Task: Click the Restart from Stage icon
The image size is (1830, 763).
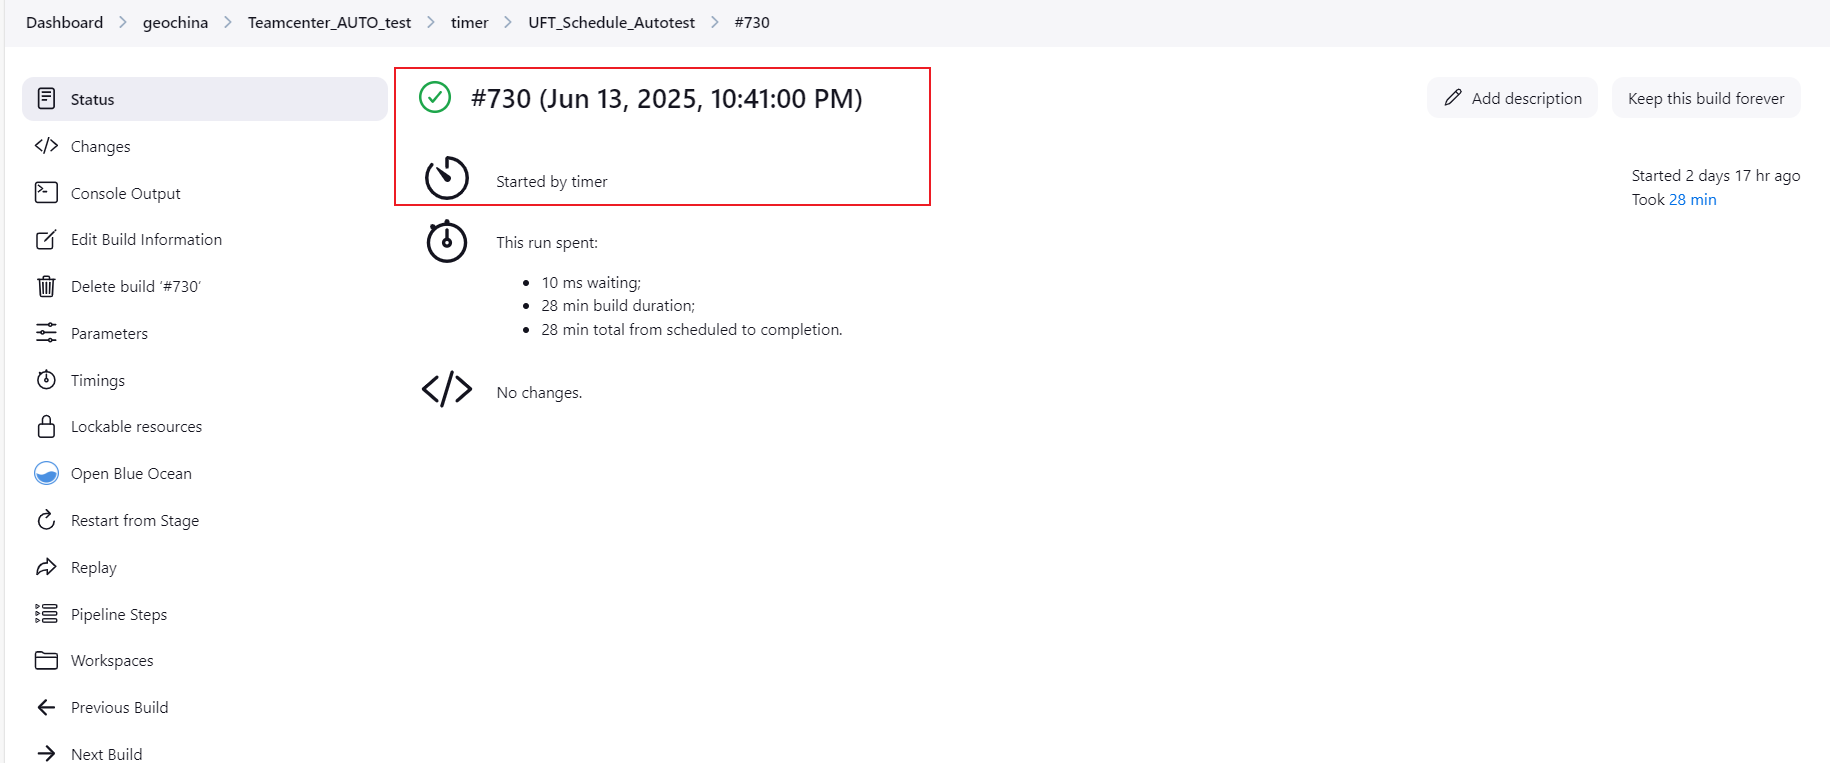Action: [x=46, y=520]
